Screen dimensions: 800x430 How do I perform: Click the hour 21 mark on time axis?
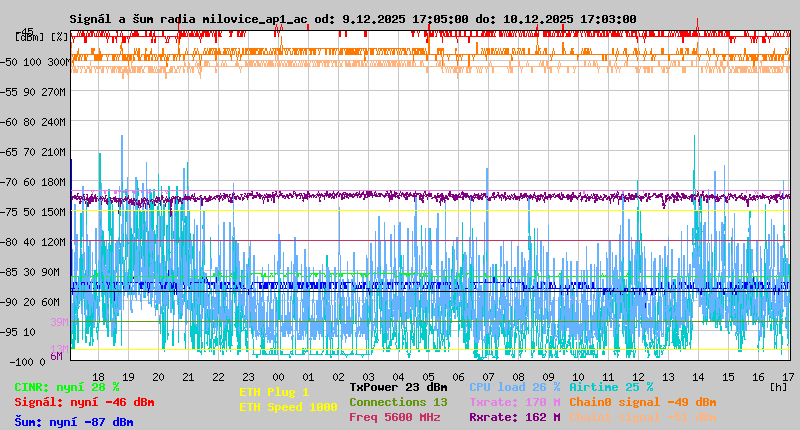pyautogui.click(x=188, y=376)
